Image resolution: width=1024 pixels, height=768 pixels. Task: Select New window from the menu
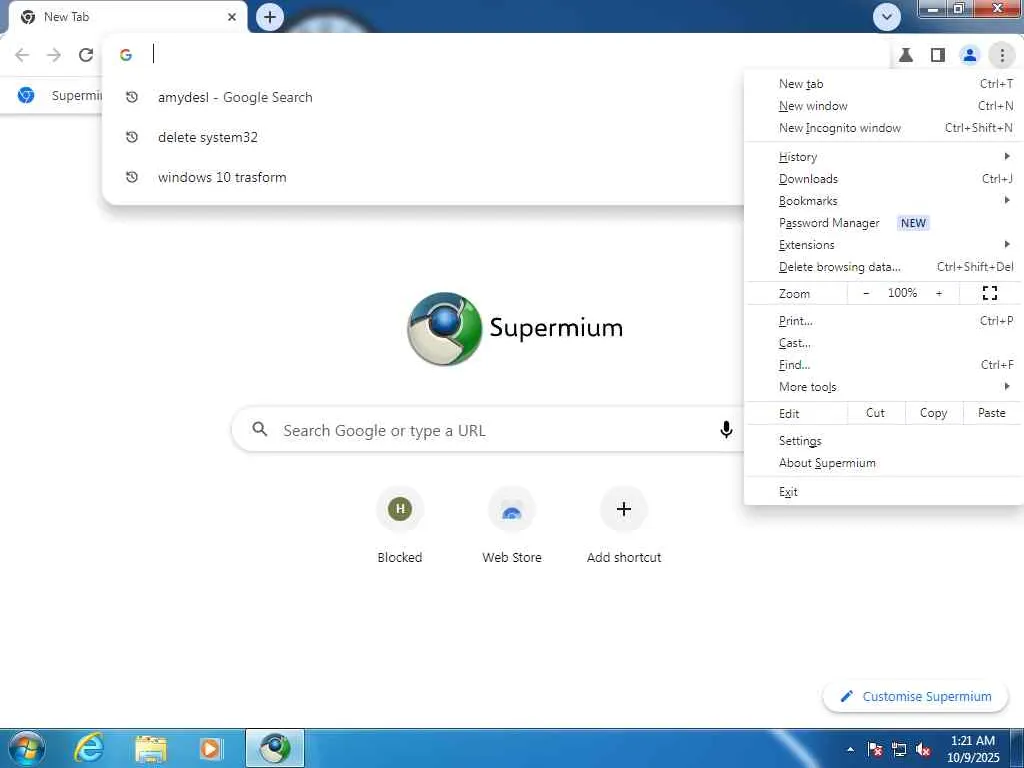coord(884,106)
